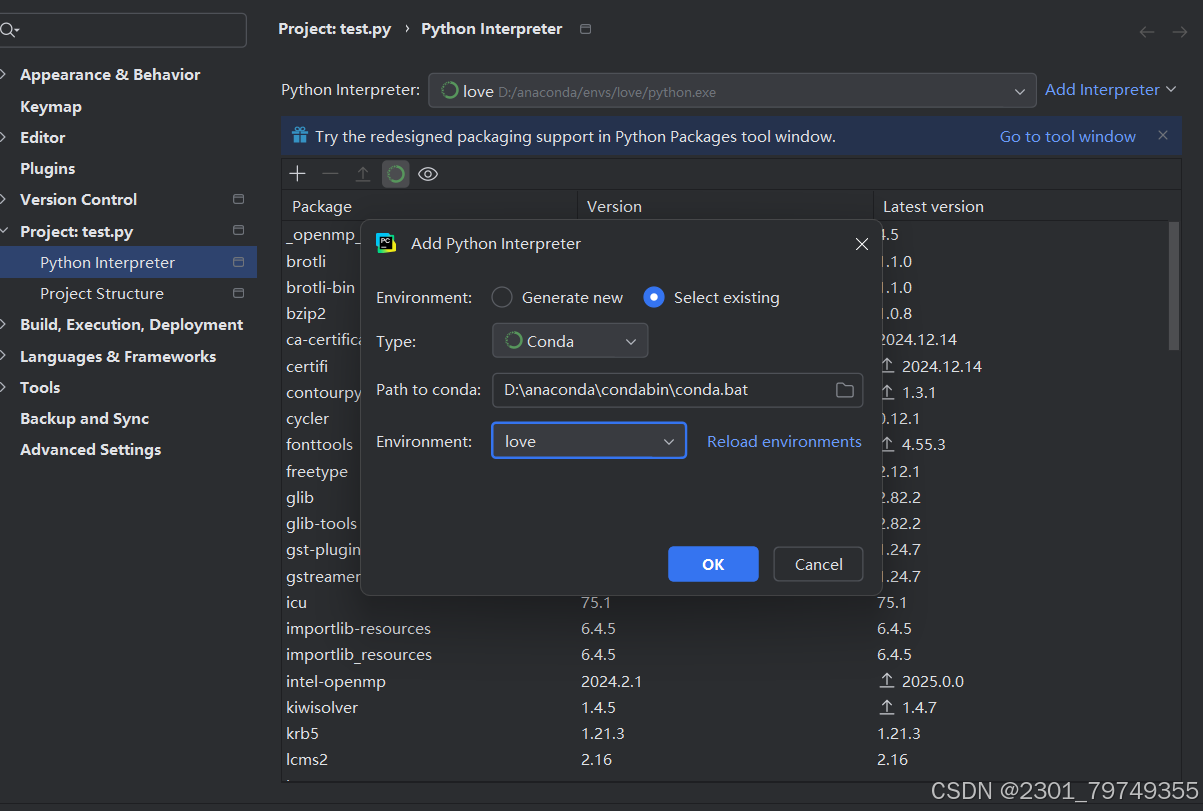Click the folder browse icon for conda path
The image size is (1203, 811).
[845, 389]
